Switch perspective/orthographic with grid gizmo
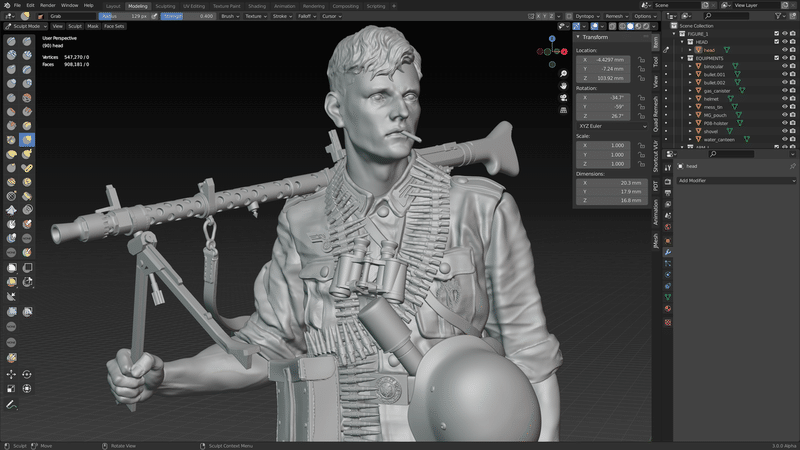This screenshot has width=800, height=450. pyautogui.click(x=563, y=110)
